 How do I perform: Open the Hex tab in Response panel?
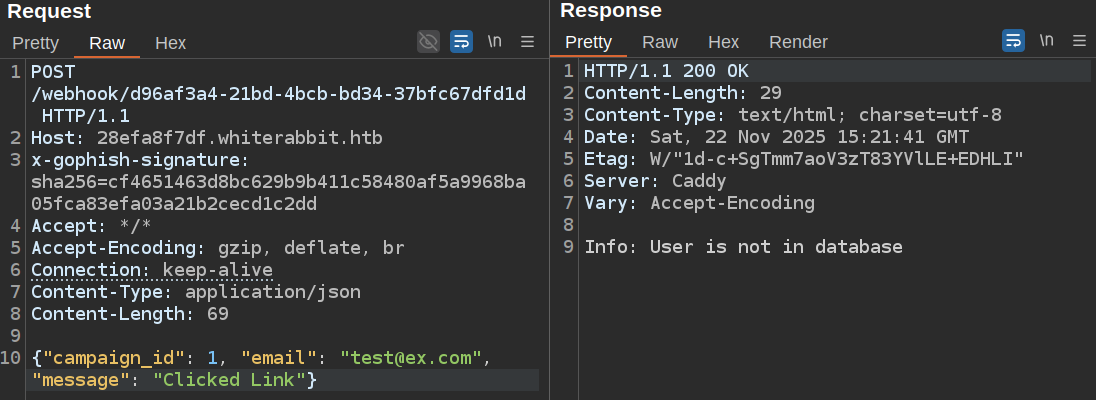pyautogui.click(x=723, y=42)
